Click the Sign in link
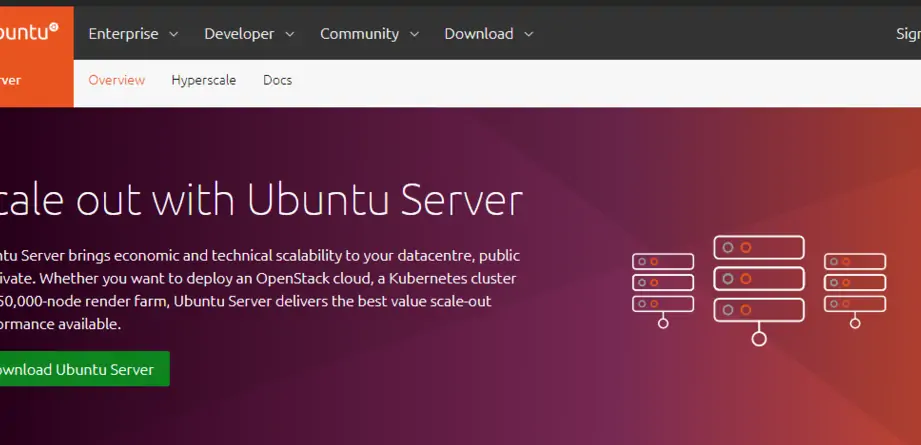 click(x=908, y=34)
